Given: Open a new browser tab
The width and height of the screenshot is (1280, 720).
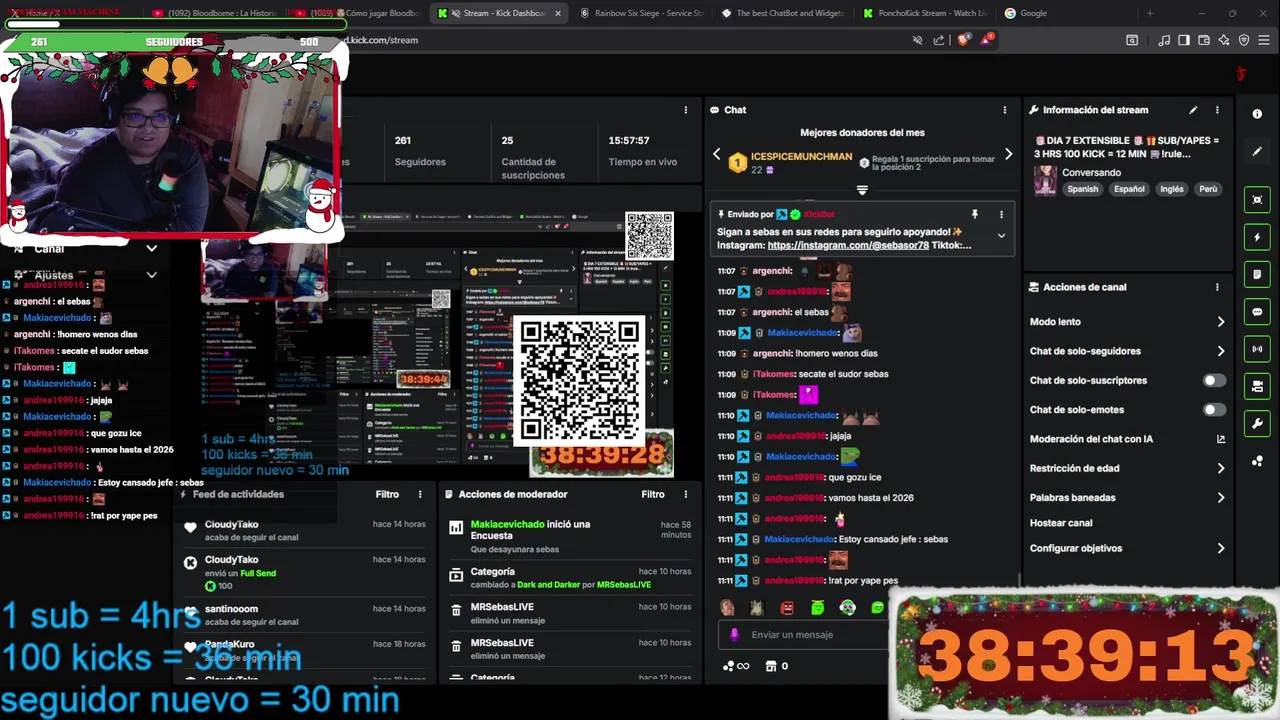Looking at the screenshot, I should coord(1150,13).
